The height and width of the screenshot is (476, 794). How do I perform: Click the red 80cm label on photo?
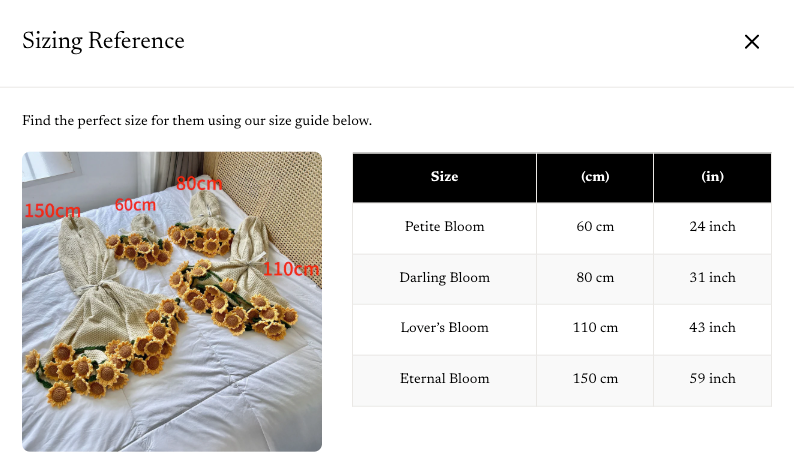199,184
